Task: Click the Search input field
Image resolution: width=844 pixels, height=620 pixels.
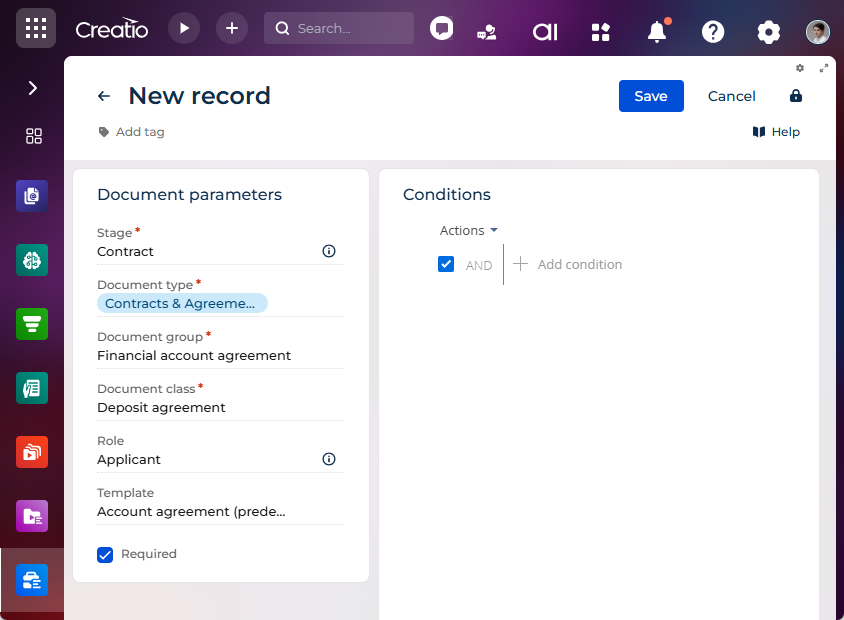Action: coord(339,28)
